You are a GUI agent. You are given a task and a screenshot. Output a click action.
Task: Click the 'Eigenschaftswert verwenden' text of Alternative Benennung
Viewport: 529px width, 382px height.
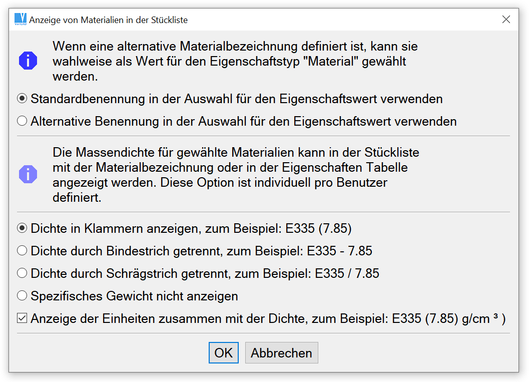click(375, 121)
